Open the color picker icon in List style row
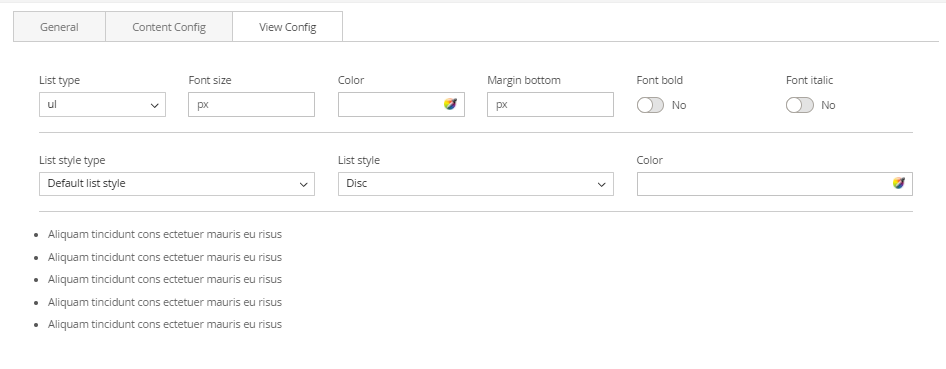 coord(898,183)
